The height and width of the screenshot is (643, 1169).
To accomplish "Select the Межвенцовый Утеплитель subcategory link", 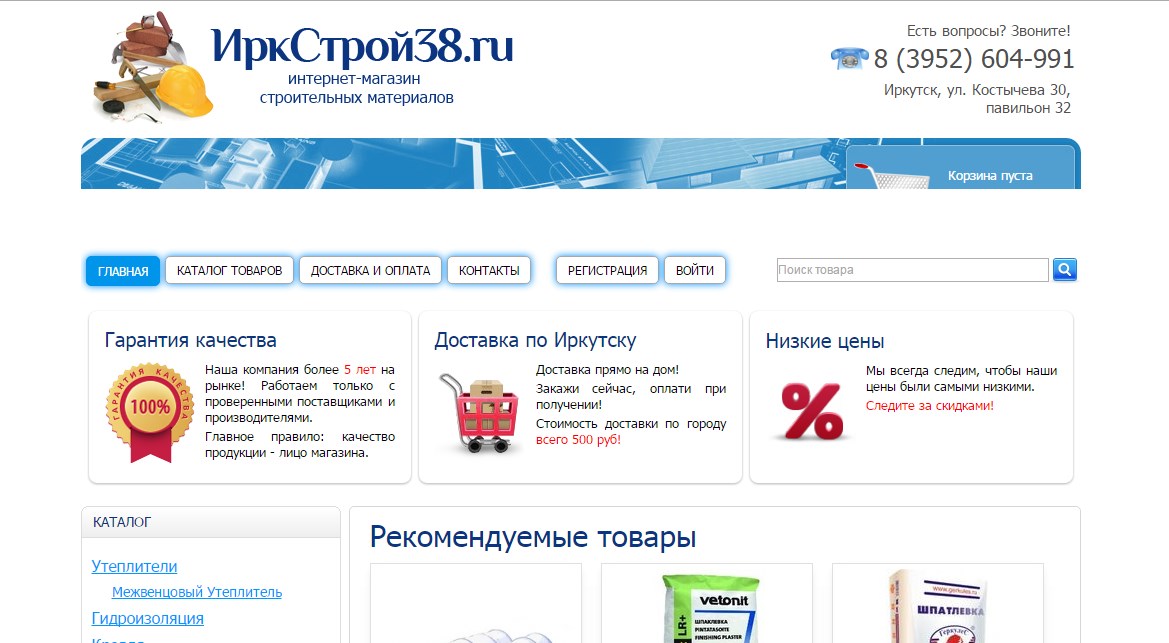I will coord(197,592).
